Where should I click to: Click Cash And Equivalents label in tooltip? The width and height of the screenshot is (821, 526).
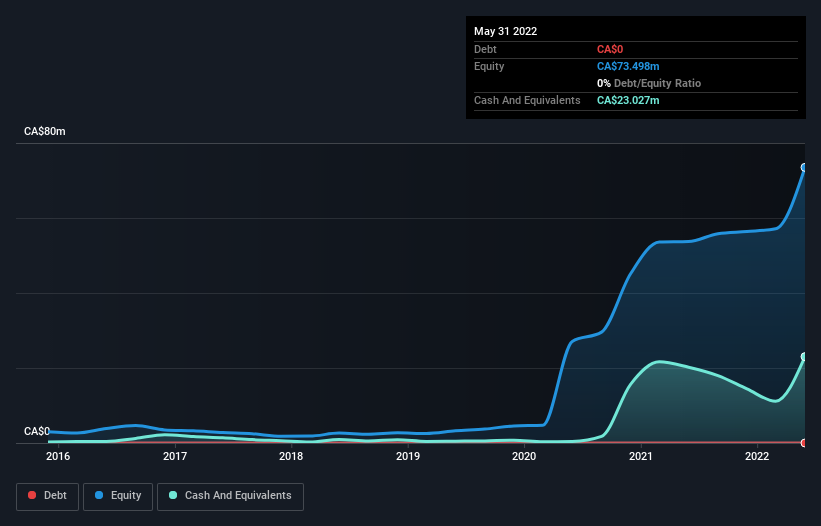pos(527,100)
